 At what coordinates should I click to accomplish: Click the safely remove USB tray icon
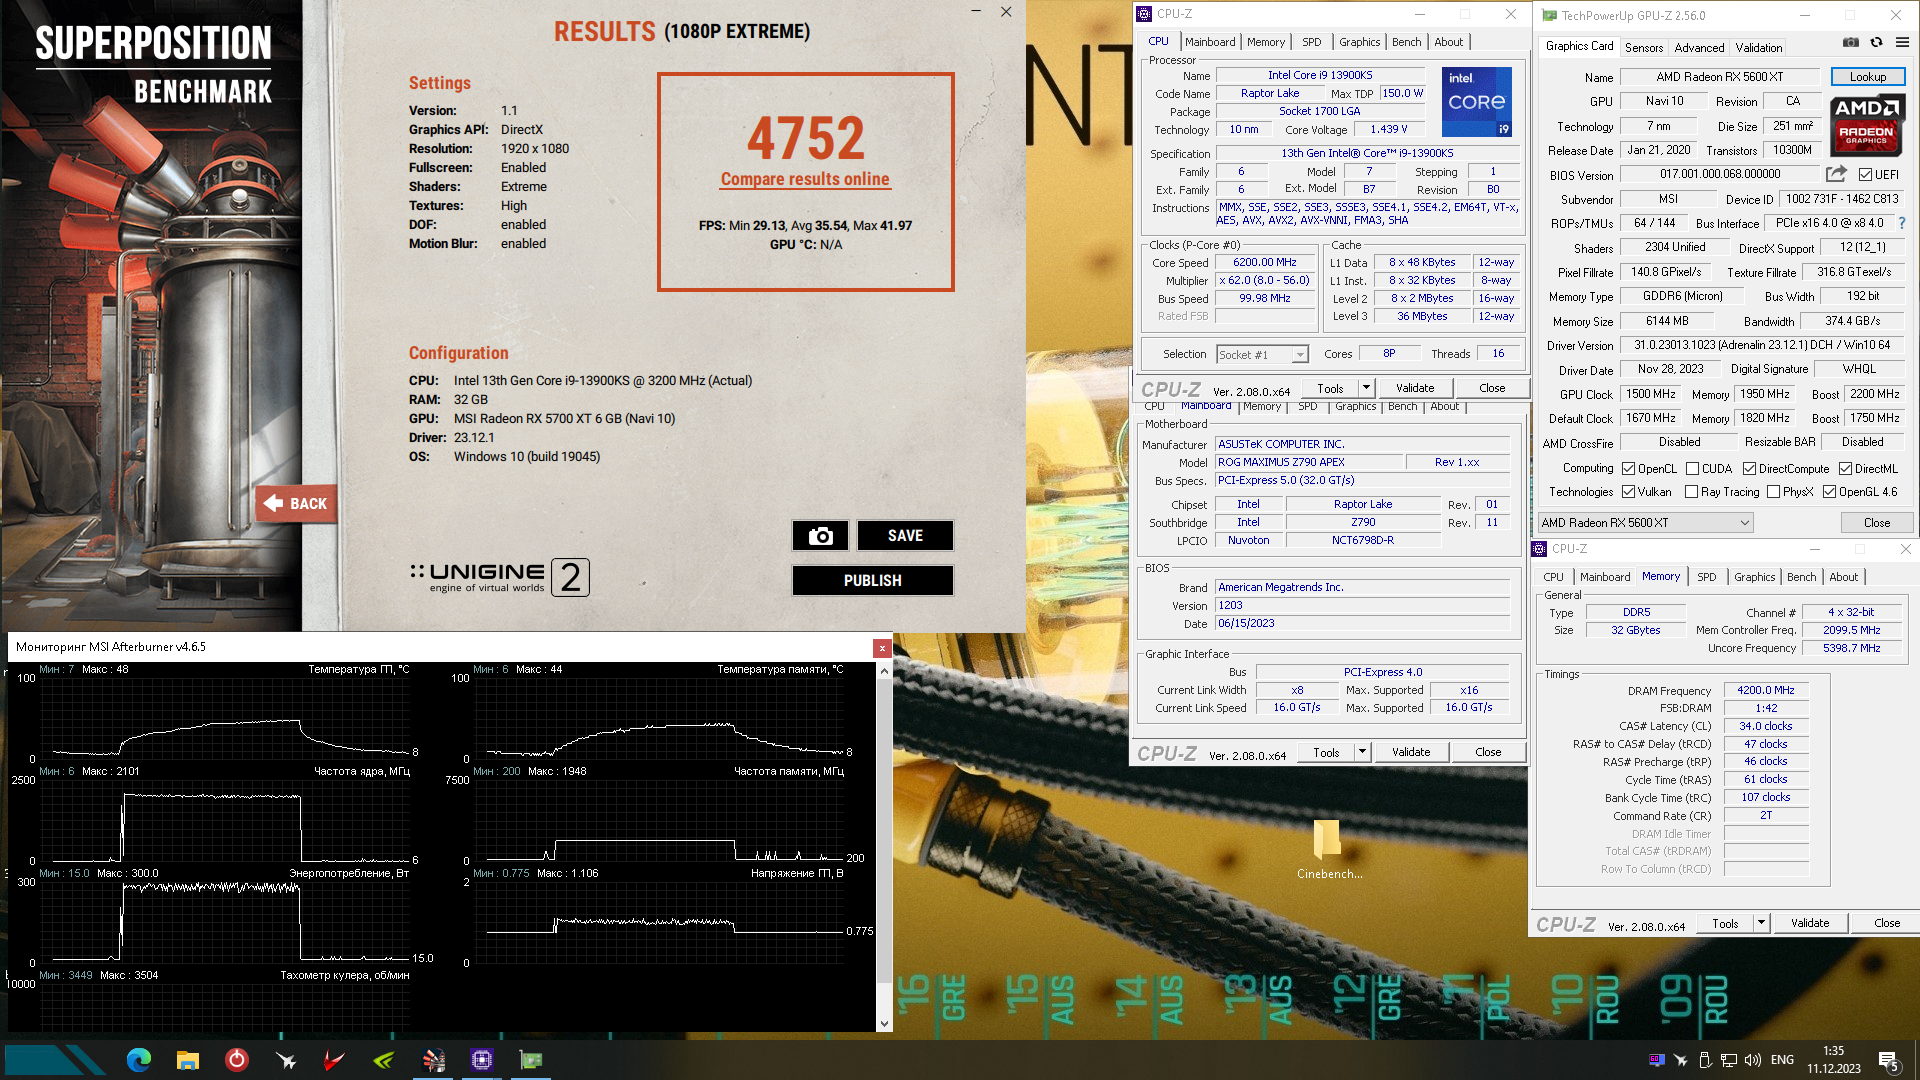point(1704,1060)
